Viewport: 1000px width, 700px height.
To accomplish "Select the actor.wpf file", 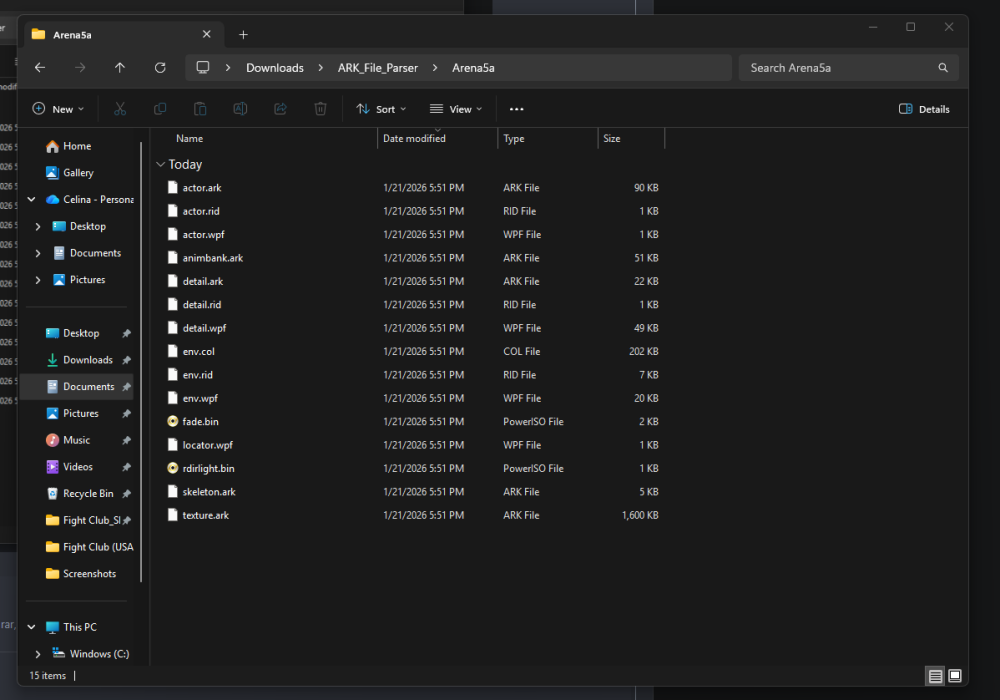I will (203, 235).
